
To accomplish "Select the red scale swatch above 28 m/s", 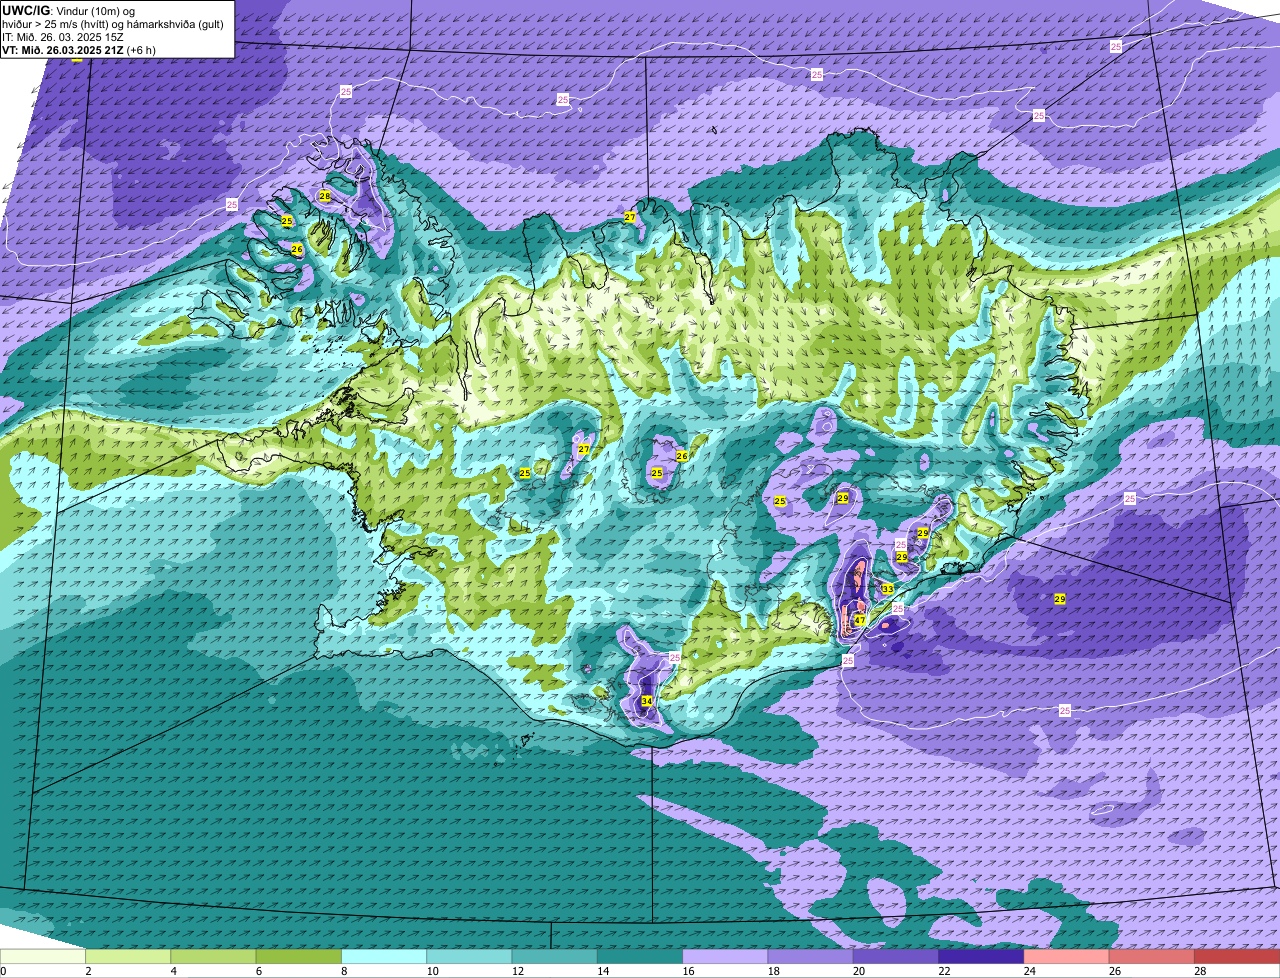I will click(x=1237, y=956).
